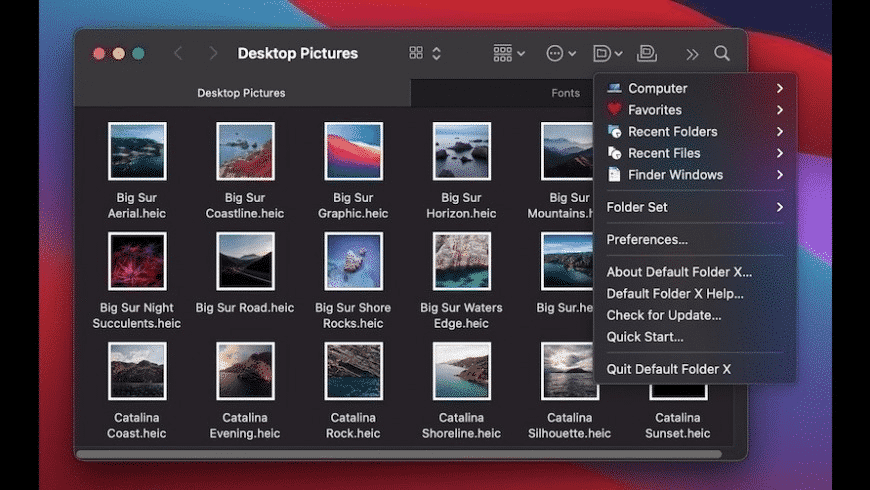
Task: Select the Big Sur Mountains thumbnail
Action: click(x=567, y=151)
